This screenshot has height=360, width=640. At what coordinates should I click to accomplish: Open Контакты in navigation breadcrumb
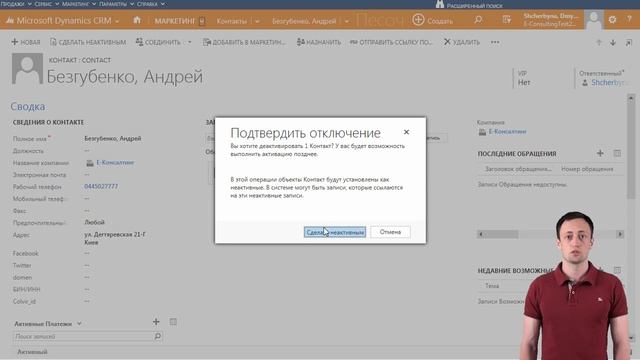click(x=231, y=21)
